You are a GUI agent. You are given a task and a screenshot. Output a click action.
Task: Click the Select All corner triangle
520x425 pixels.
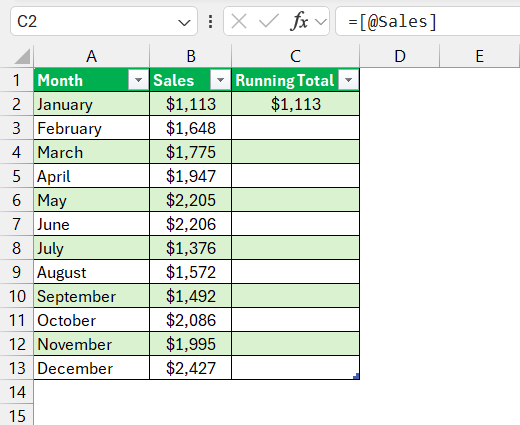[22, 56]
